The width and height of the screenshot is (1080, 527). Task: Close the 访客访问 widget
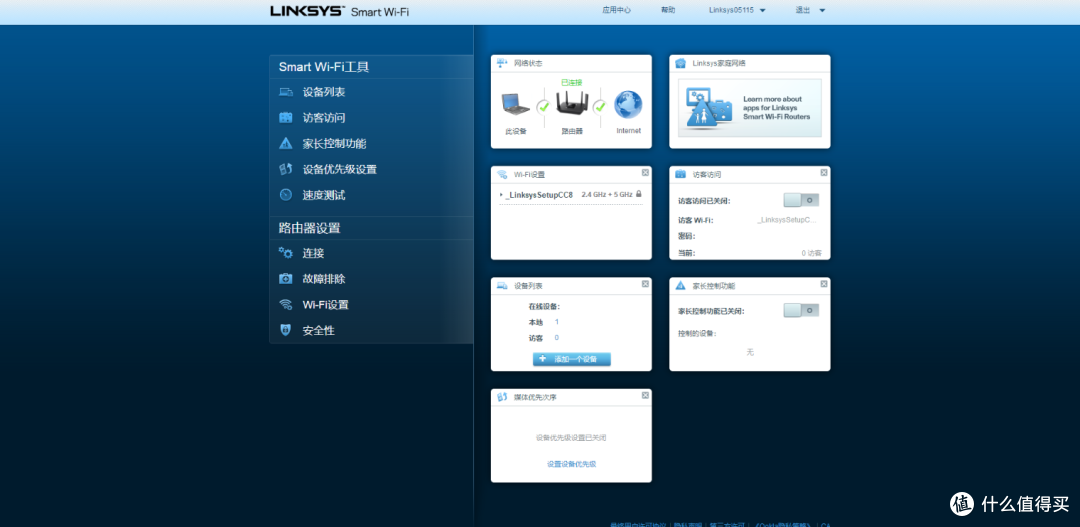tap(824, 172)
